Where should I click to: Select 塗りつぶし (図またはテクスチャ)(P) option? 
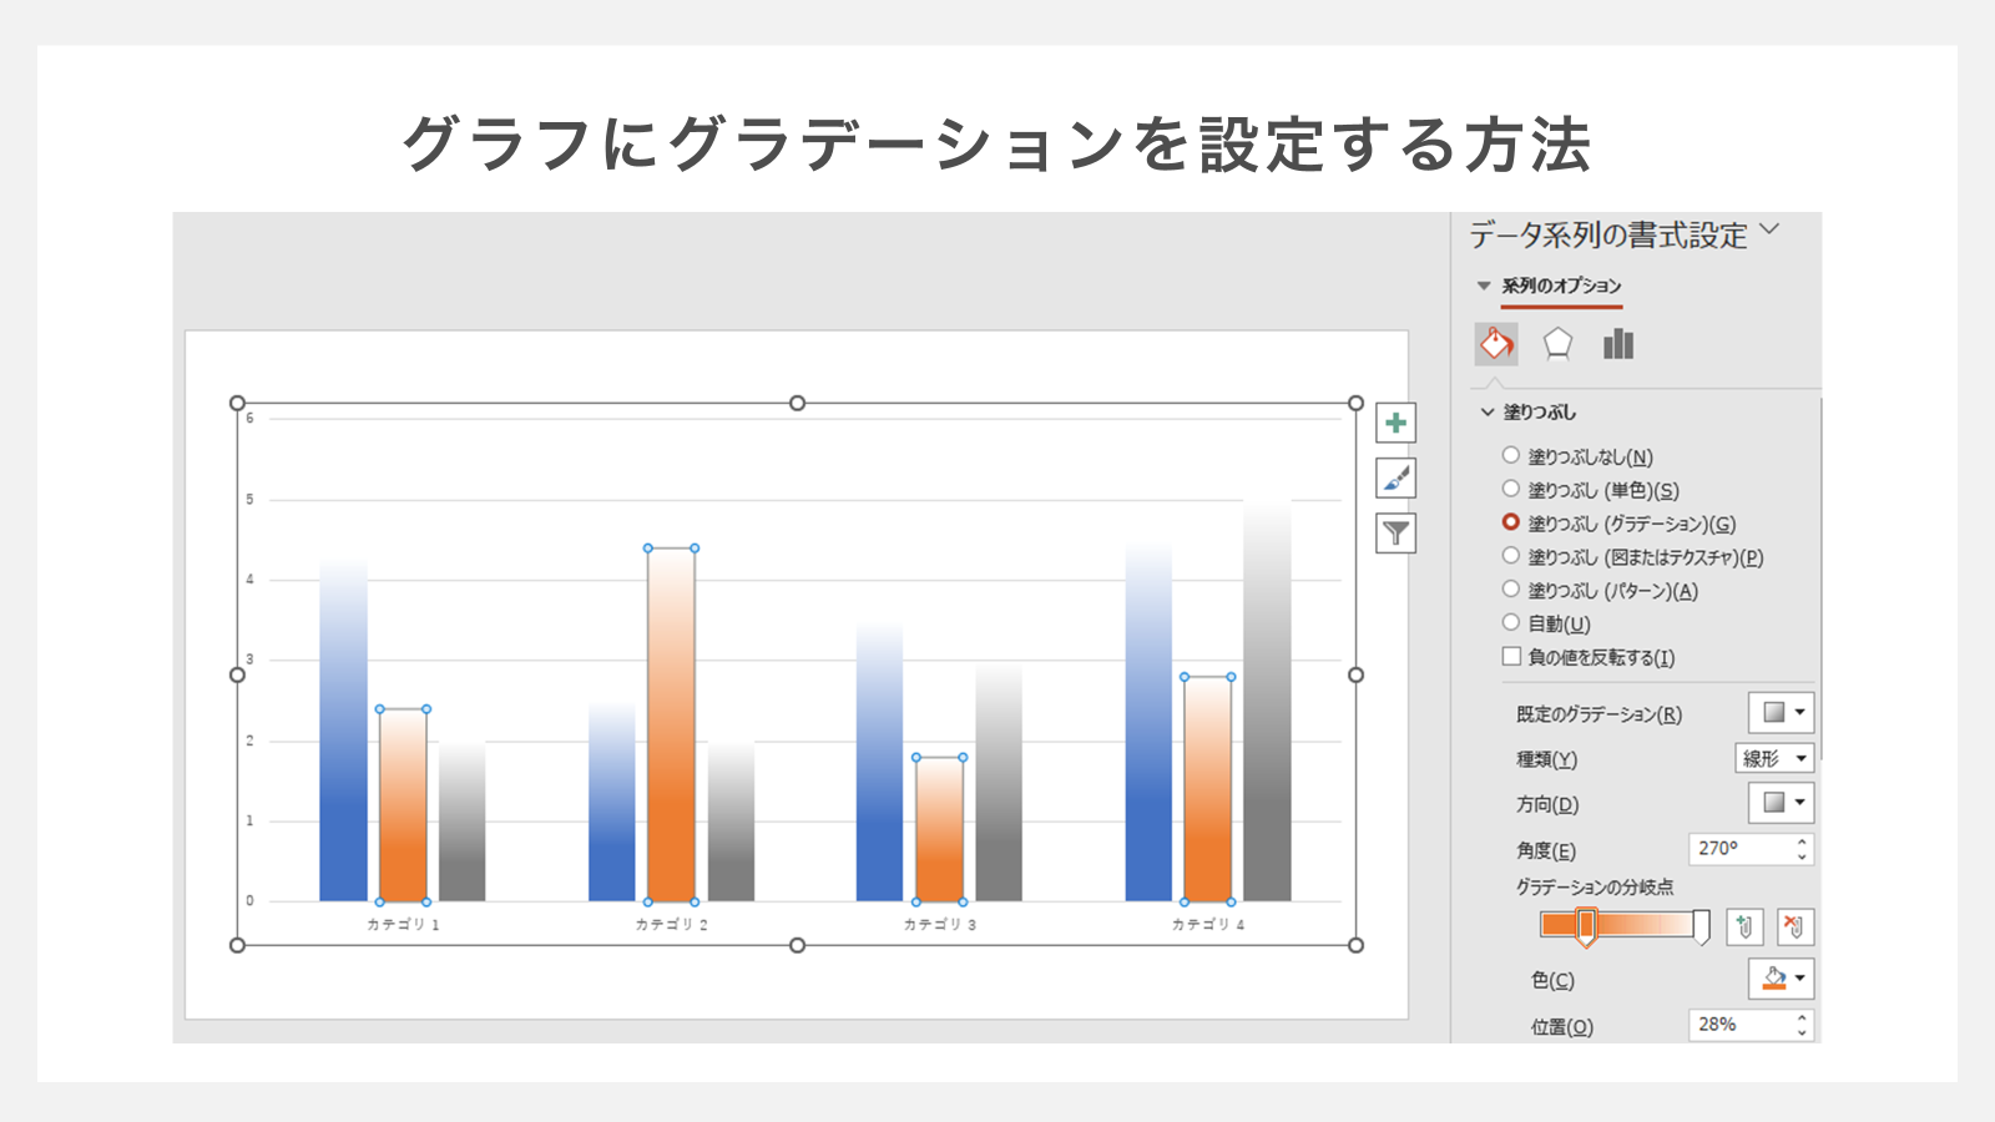click(x=1511, y=556)
